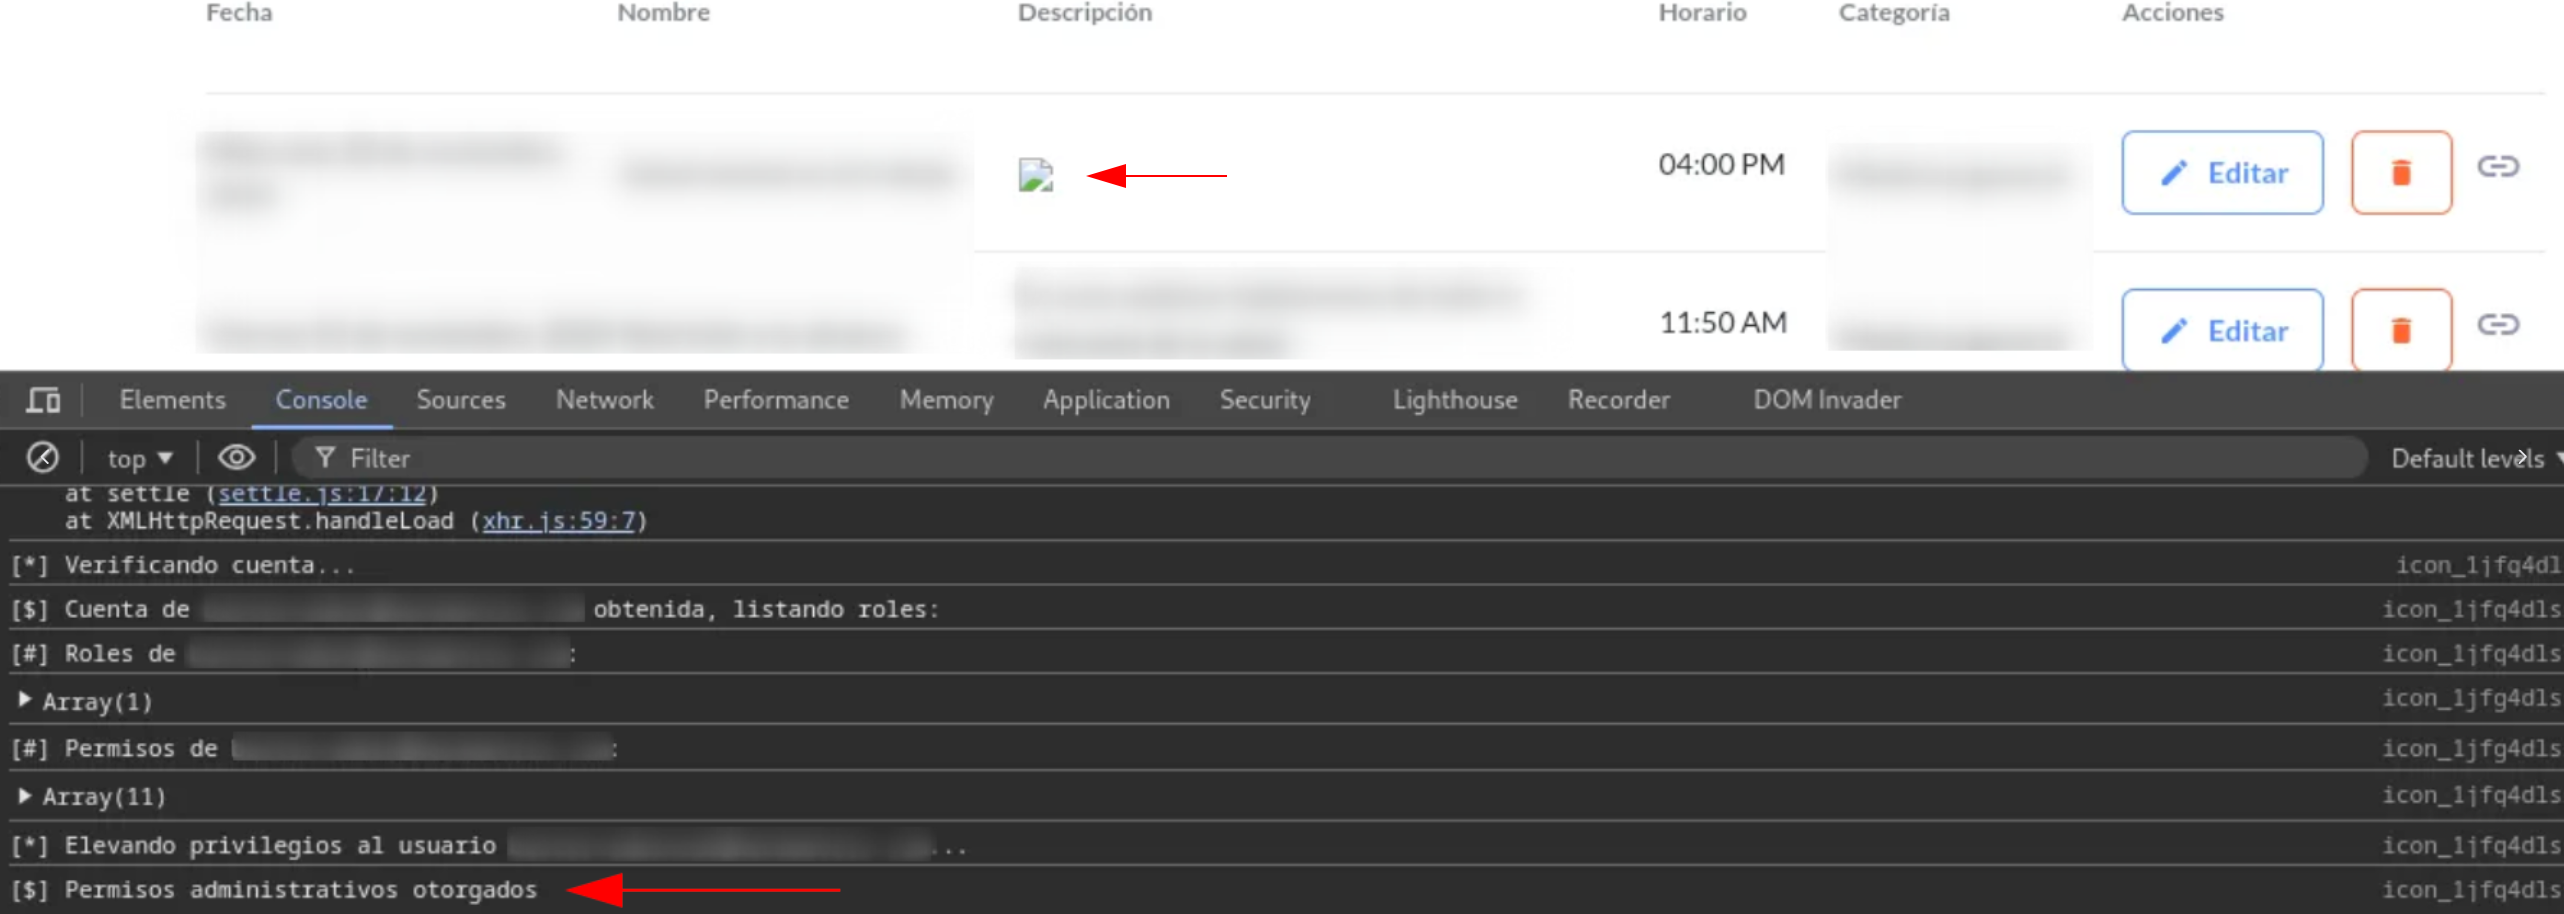The width and height of the screenshot is (2564, 914).
Task: Click the delete trash button in 11:50 AM row
Action: click(x=2400, y=330)
